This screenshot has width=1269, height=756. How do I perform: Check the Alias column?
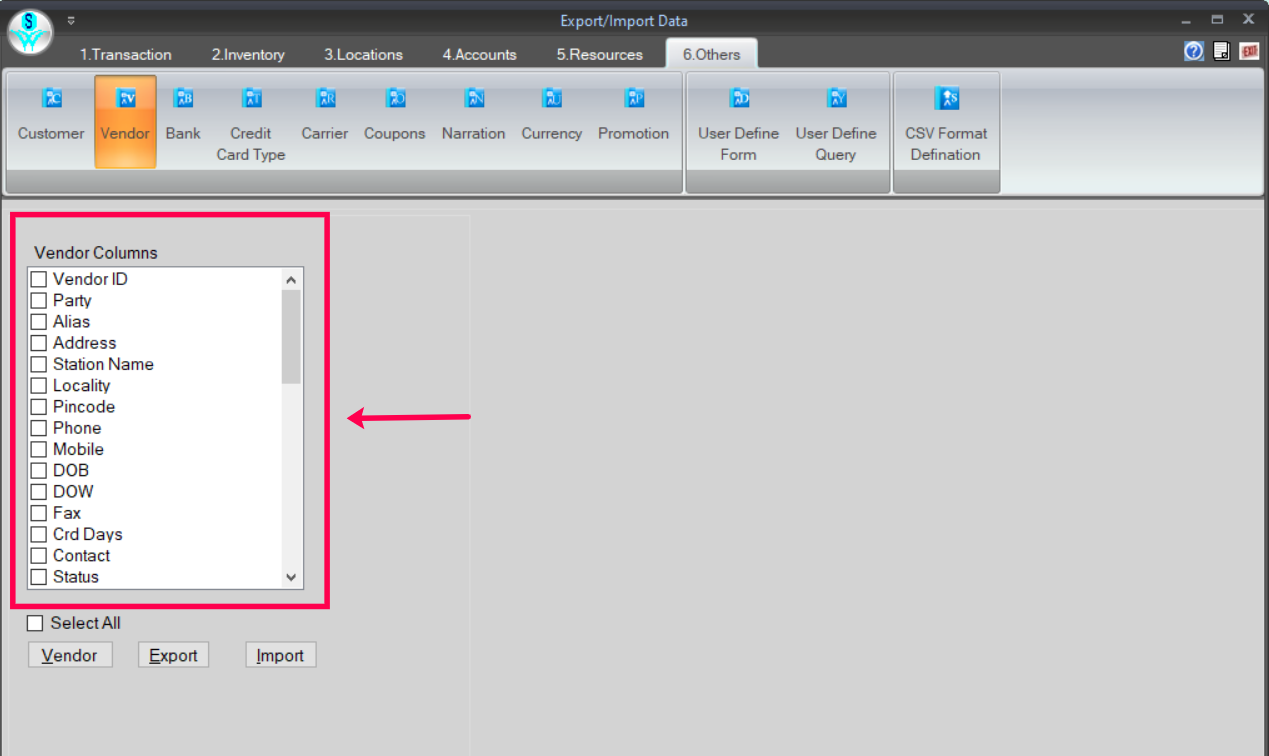click(x=39, y=321)
